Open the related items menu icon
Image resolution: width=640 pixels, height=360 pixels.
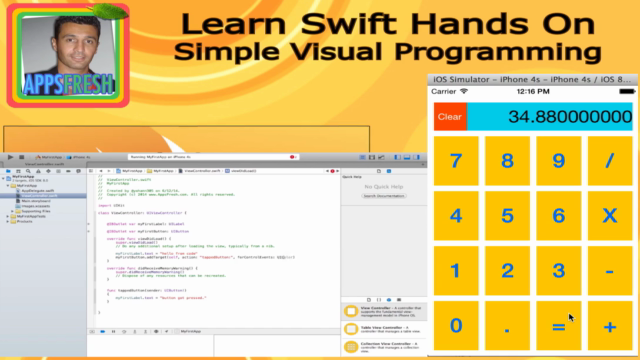click(91, 171)
